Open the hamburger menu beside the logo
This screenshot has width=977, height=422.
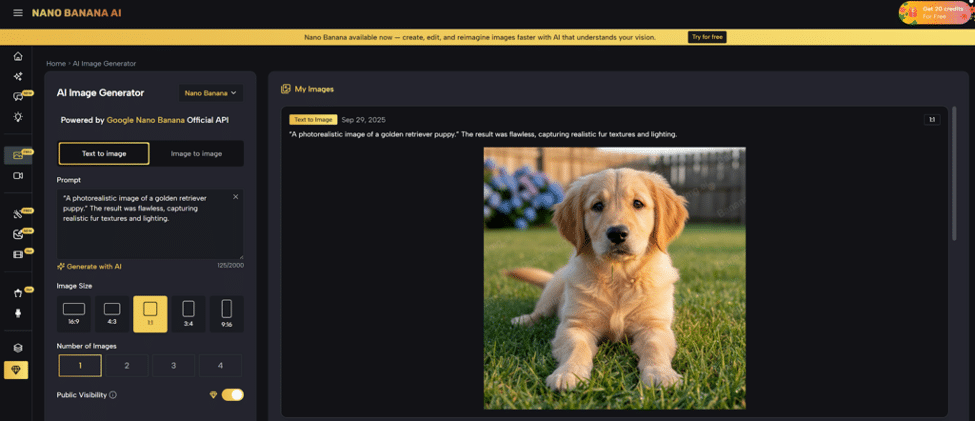(x=18, y=13)
